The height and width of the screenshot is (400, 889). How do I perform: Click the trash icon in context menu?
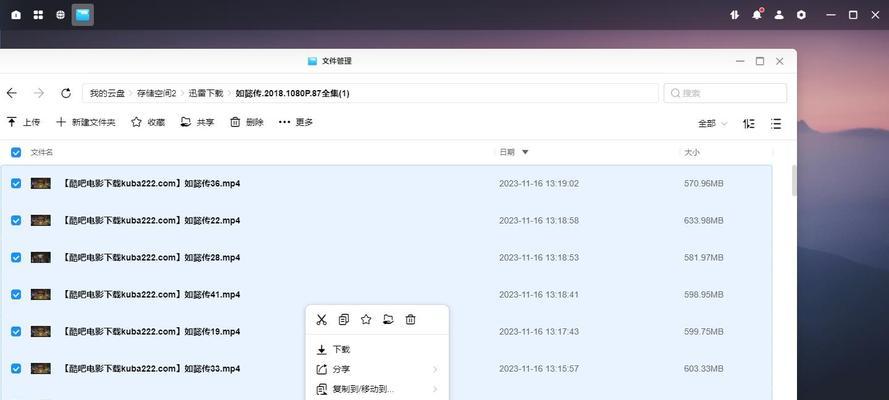point(410,320)
